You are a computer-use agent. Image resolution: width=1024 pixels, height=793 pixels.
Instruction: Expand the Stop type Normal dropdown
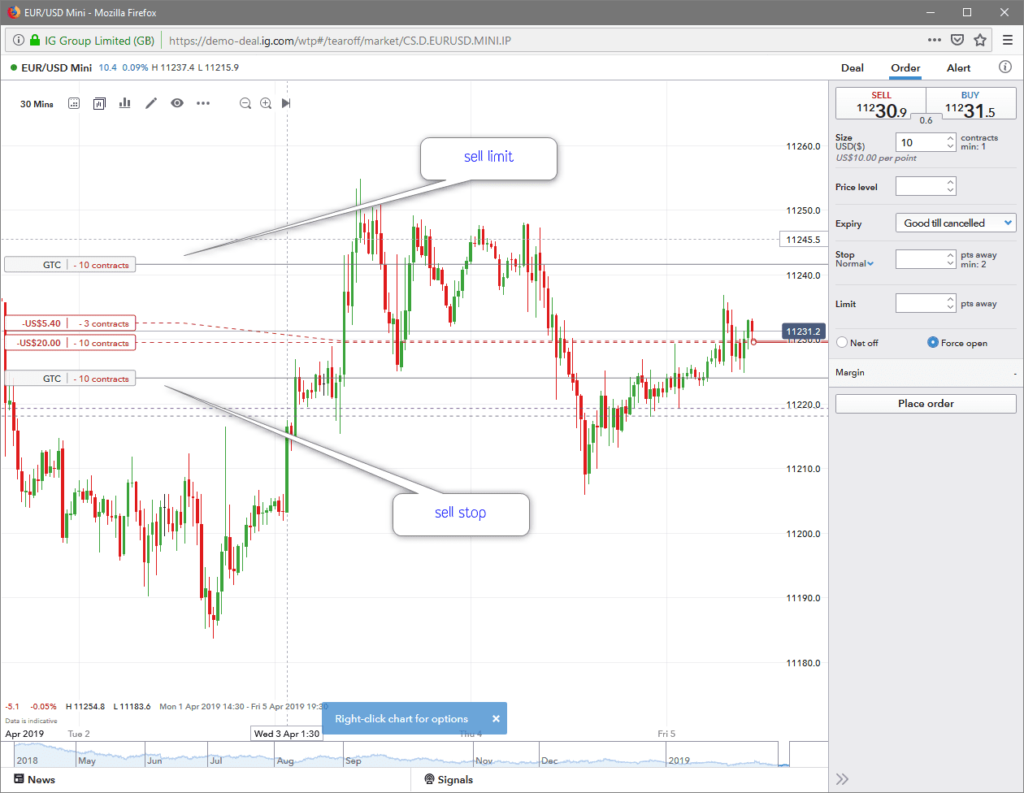pos(854,264)
